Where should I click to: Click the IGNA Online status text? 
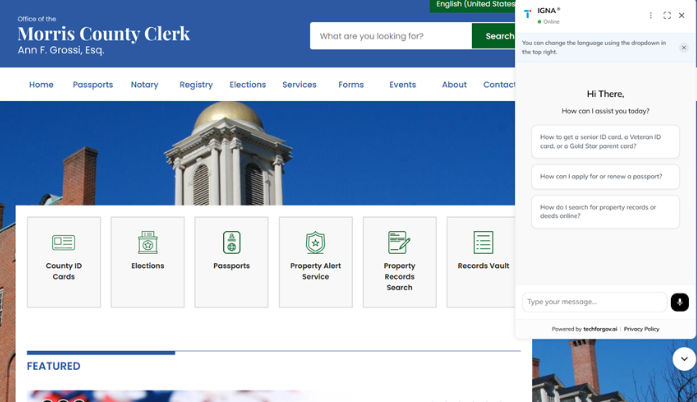pos(551,22)
